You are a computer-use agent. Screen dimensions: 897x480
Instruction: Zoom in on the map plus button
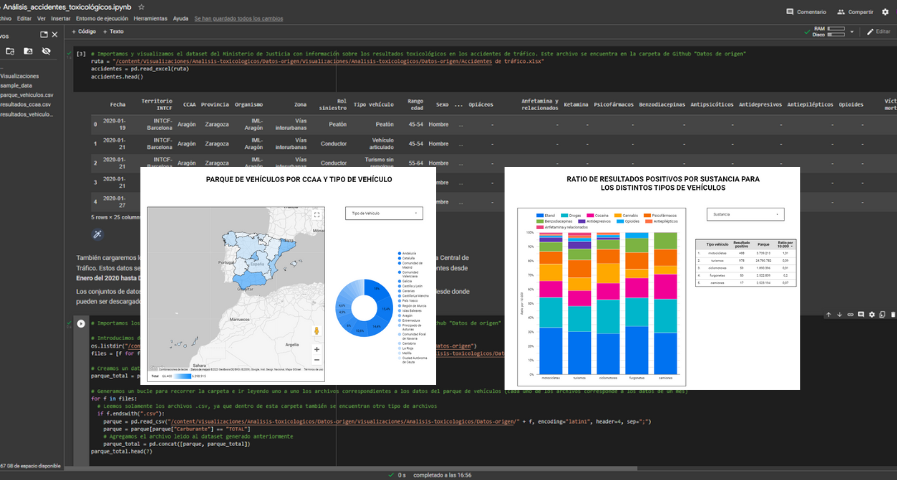[x=316, y=349]
